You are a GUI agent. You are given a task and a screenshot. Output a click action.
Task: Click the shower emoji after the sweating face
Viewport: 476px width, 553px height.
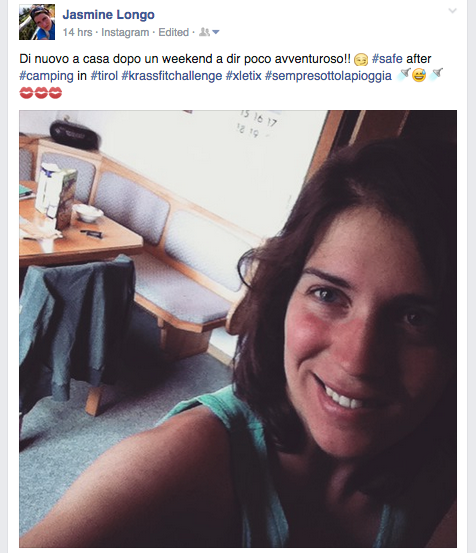pyautogui.click(x=436, y=74)
